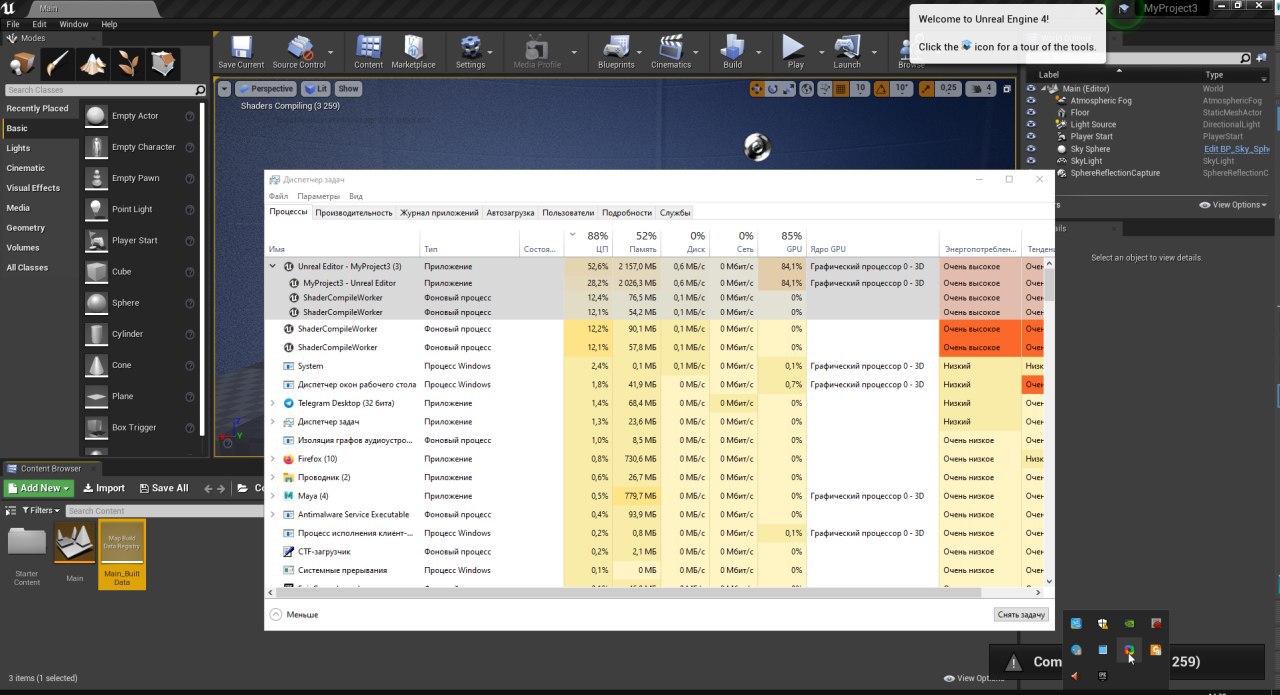Screen dimensions: 1280x695
Task: Open the Content toolbar button
Action: click(x=368, y=52)
